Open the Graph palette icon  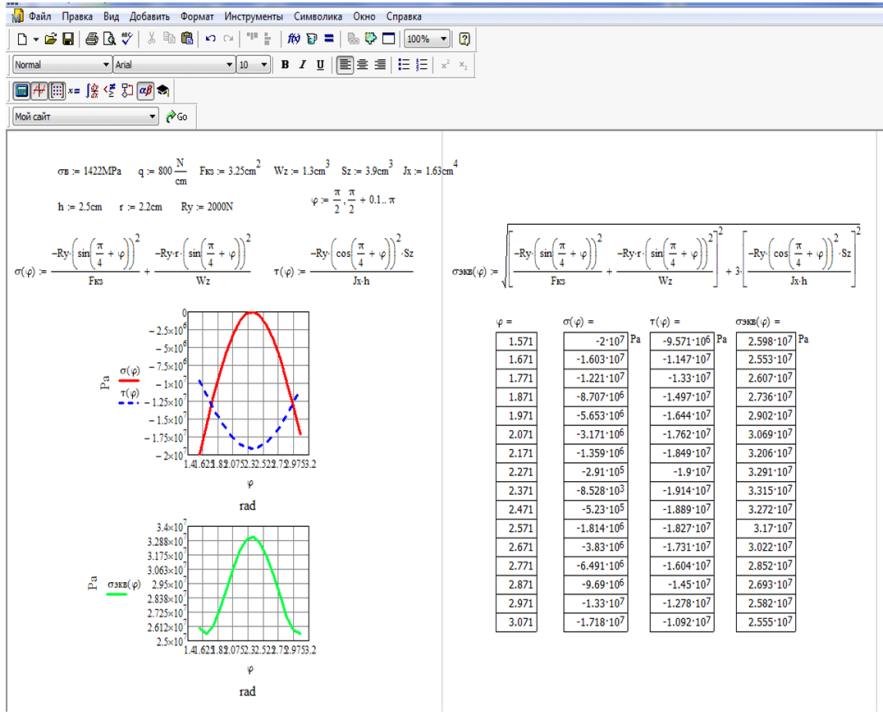[x=39, y=90]
